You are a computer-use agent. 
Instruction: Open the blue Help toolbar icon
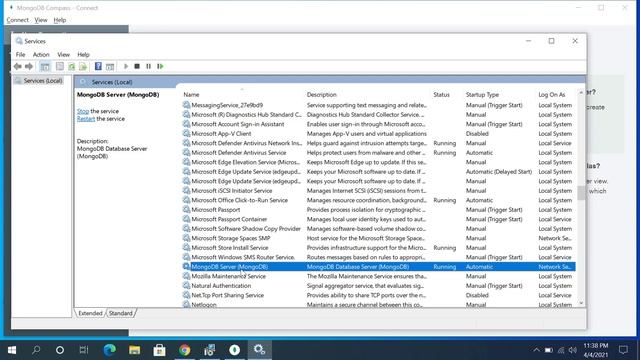98,66
